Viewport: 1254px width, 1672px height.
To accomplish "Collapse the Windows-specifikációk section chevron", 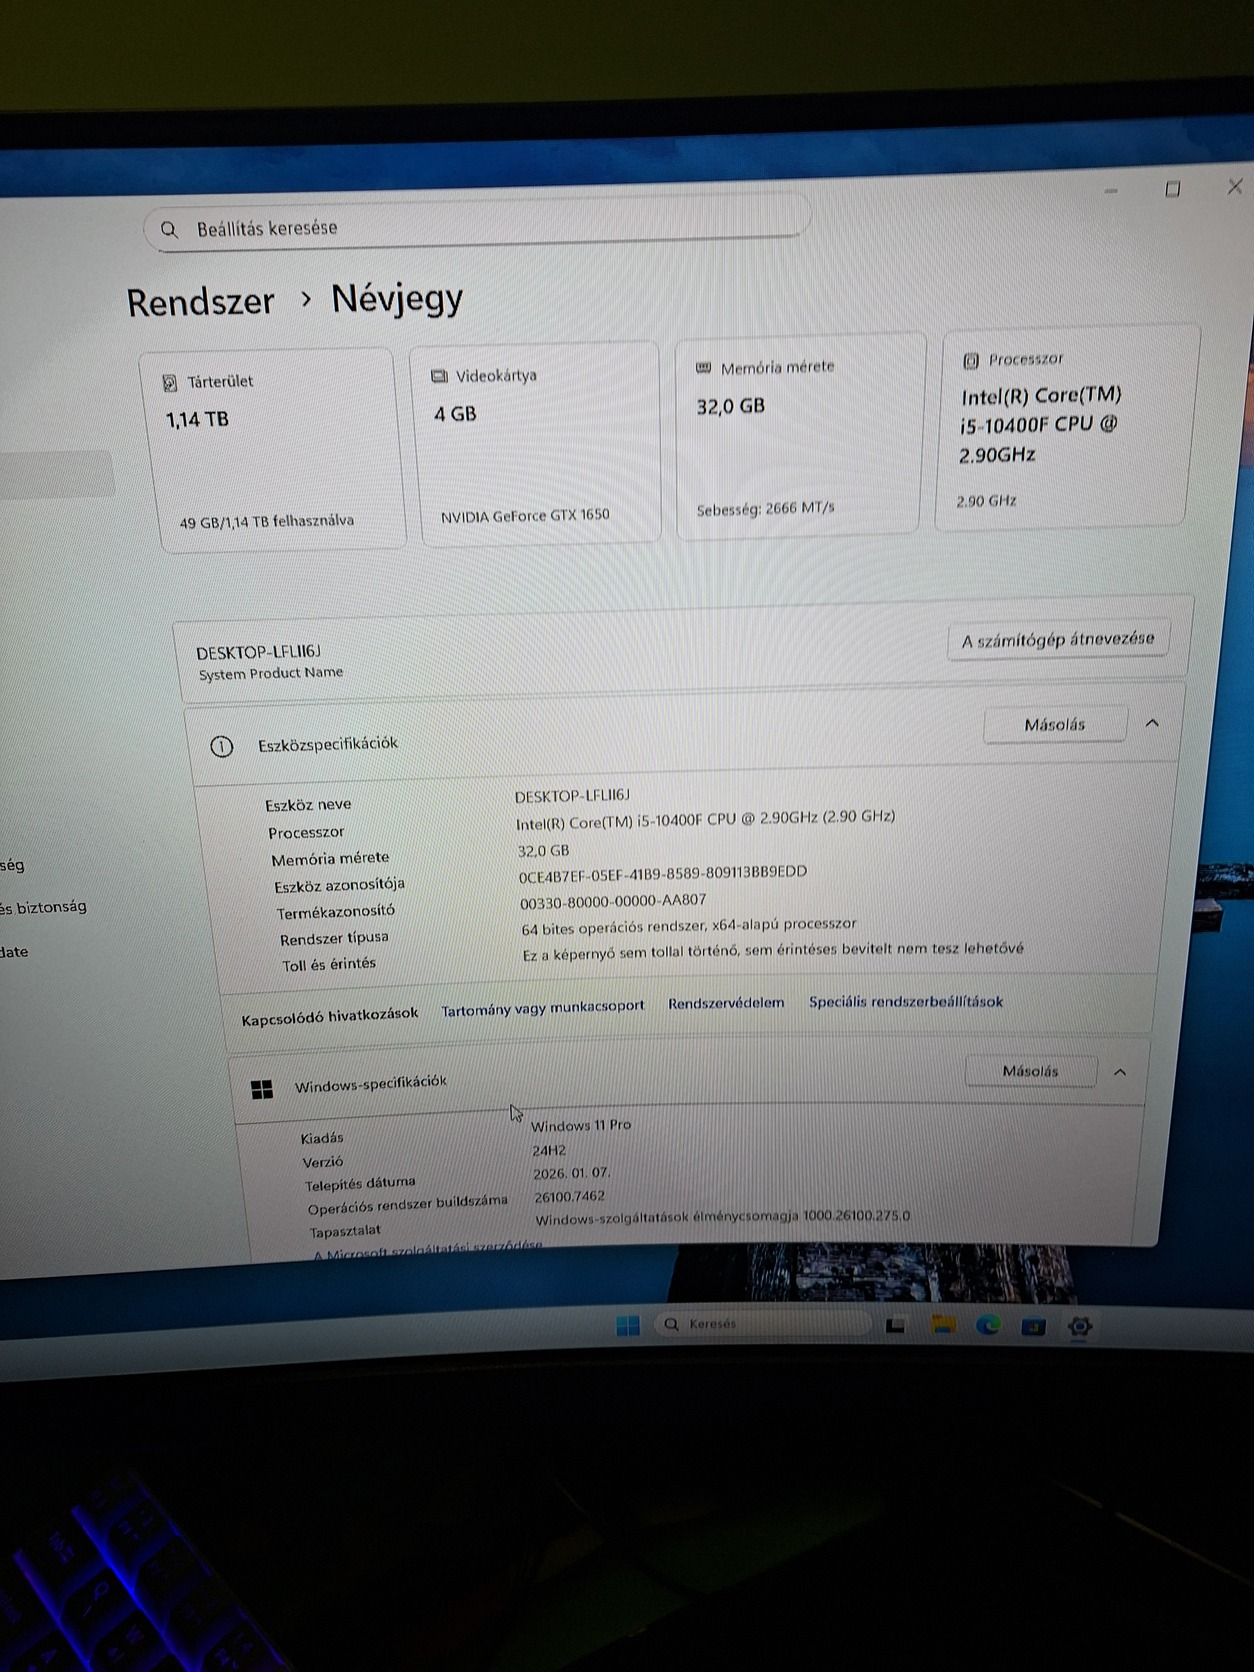I will 1120,1072.
